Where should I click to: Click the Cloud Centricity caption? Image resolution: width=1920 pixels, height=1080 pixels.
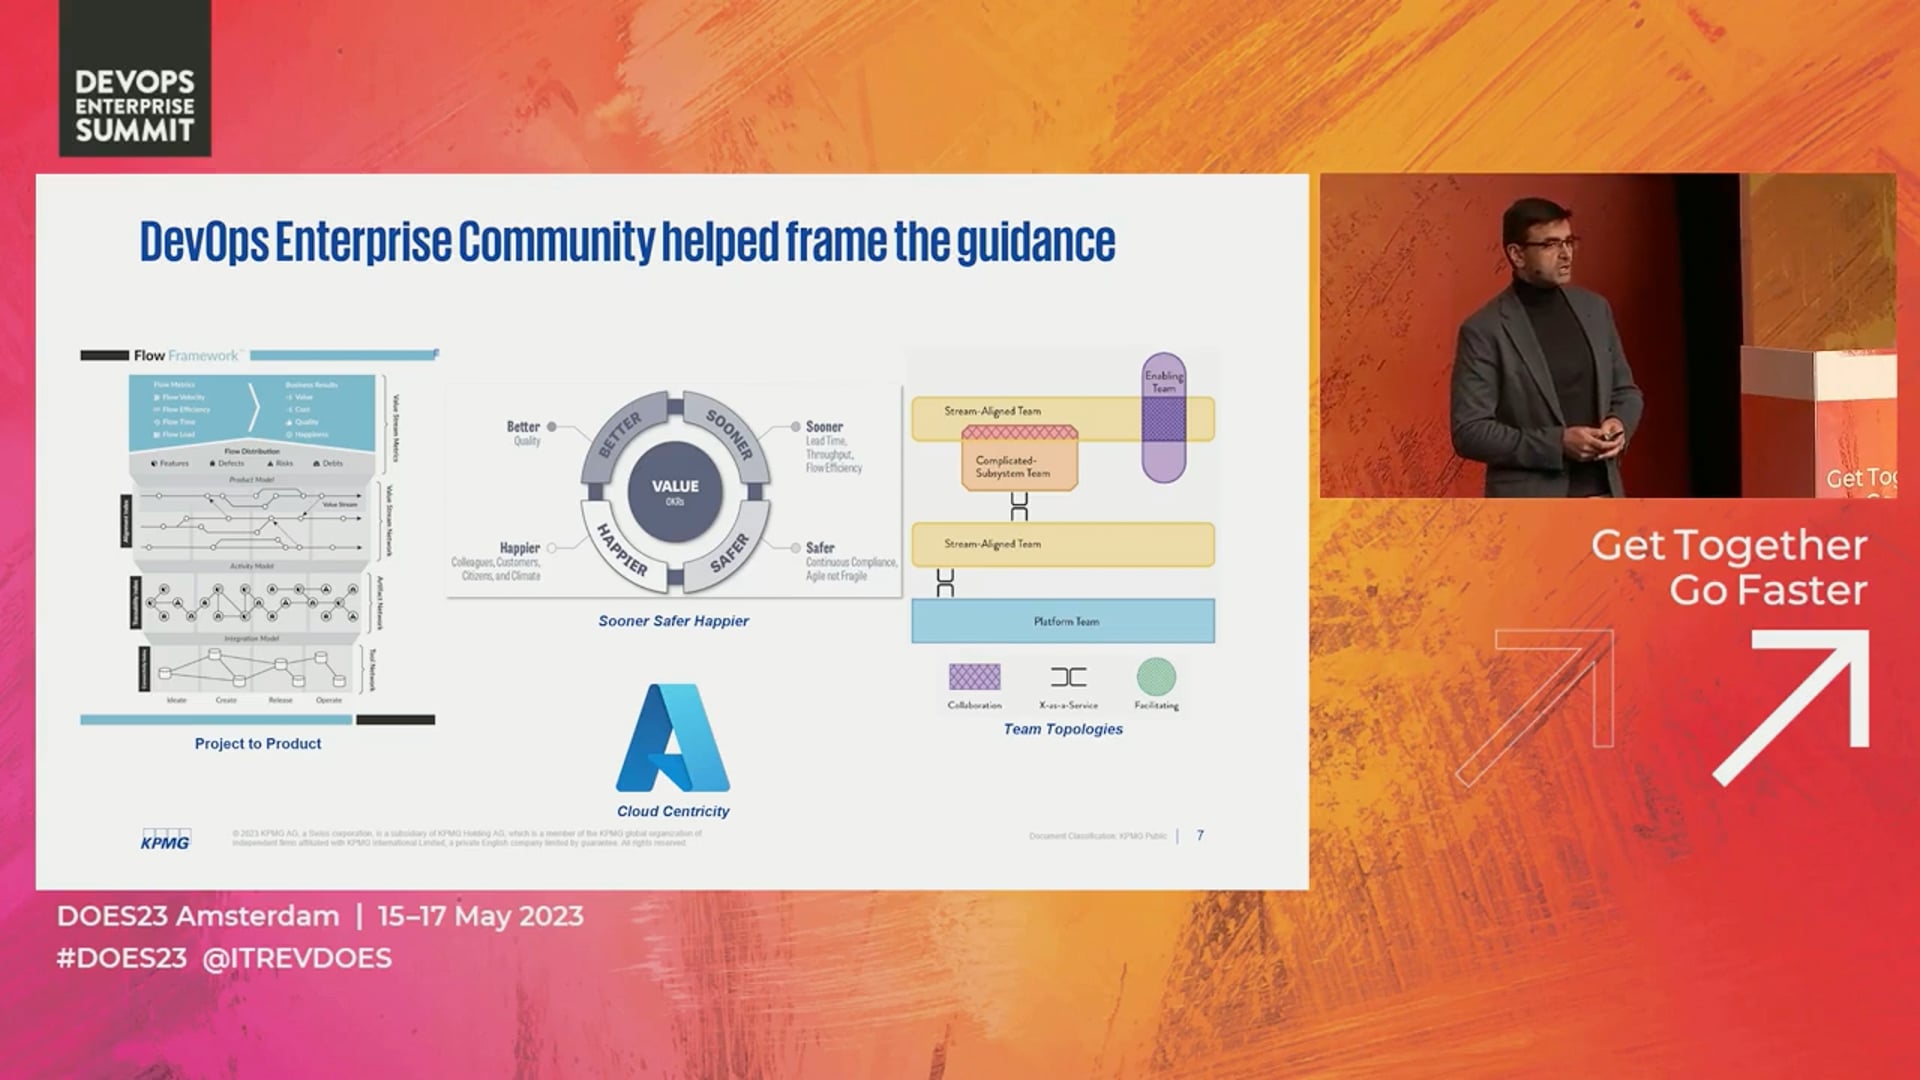(x=673, y=811)
